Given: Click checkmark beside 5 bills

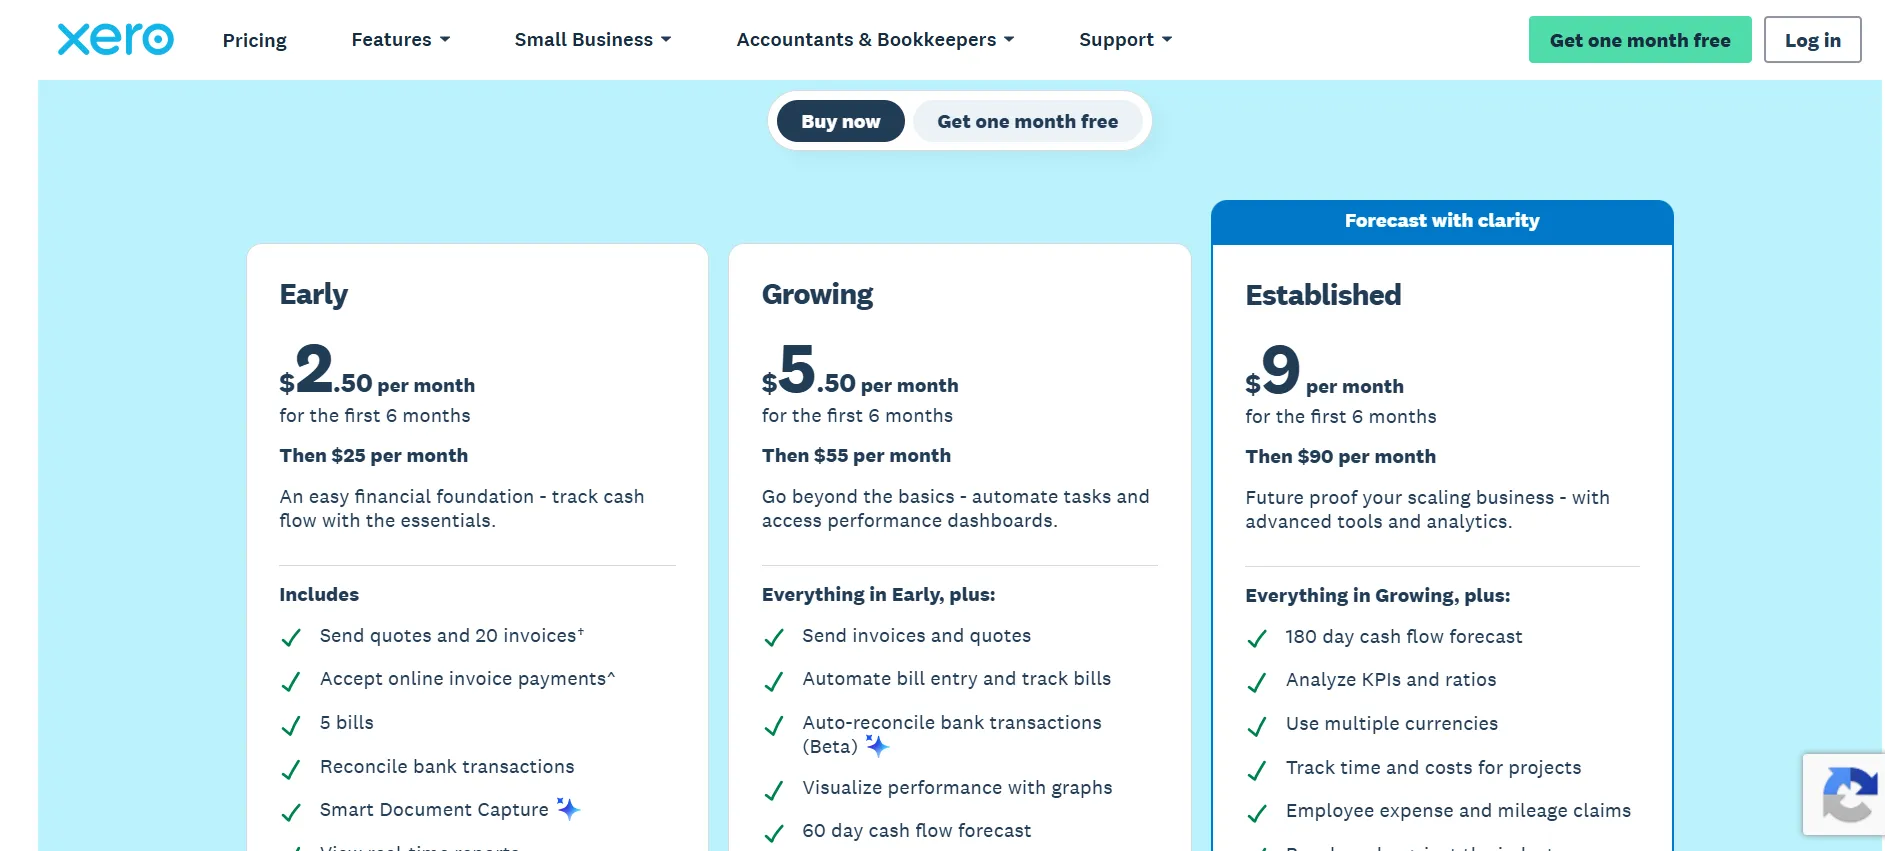Looking at the screenshot, I should click(291, 725).
